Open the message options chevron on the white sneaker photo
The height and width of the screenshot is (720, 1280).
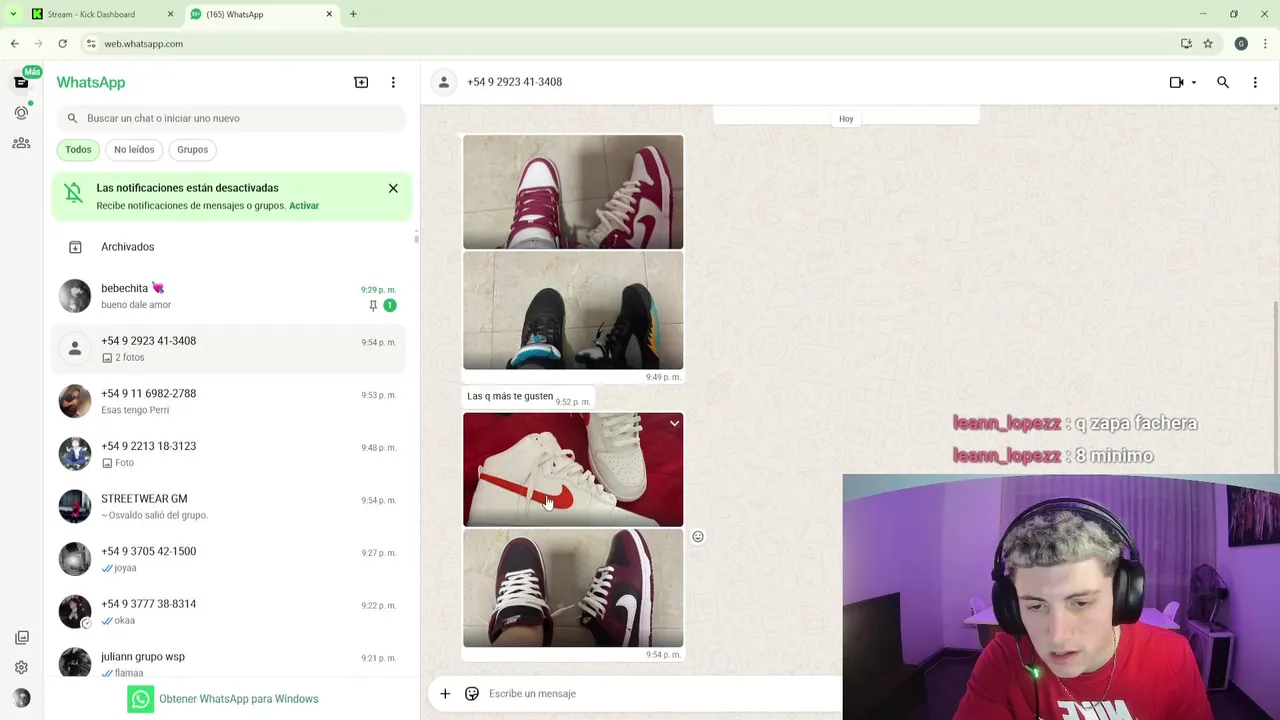coord(674,424)
